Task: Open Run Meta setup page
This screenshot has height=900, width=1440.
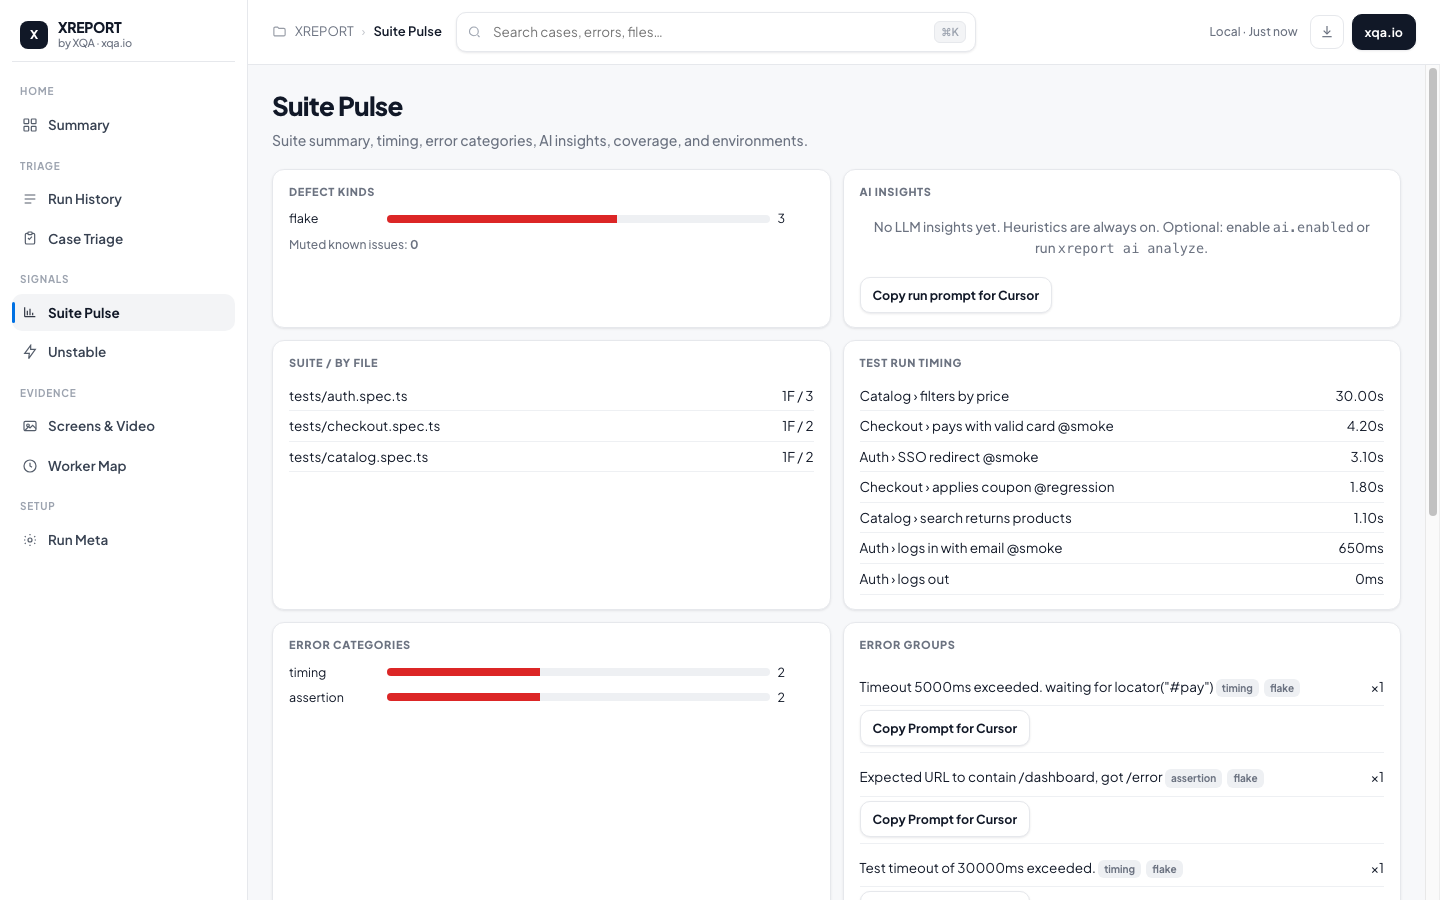Action: (x=124, y=540)
